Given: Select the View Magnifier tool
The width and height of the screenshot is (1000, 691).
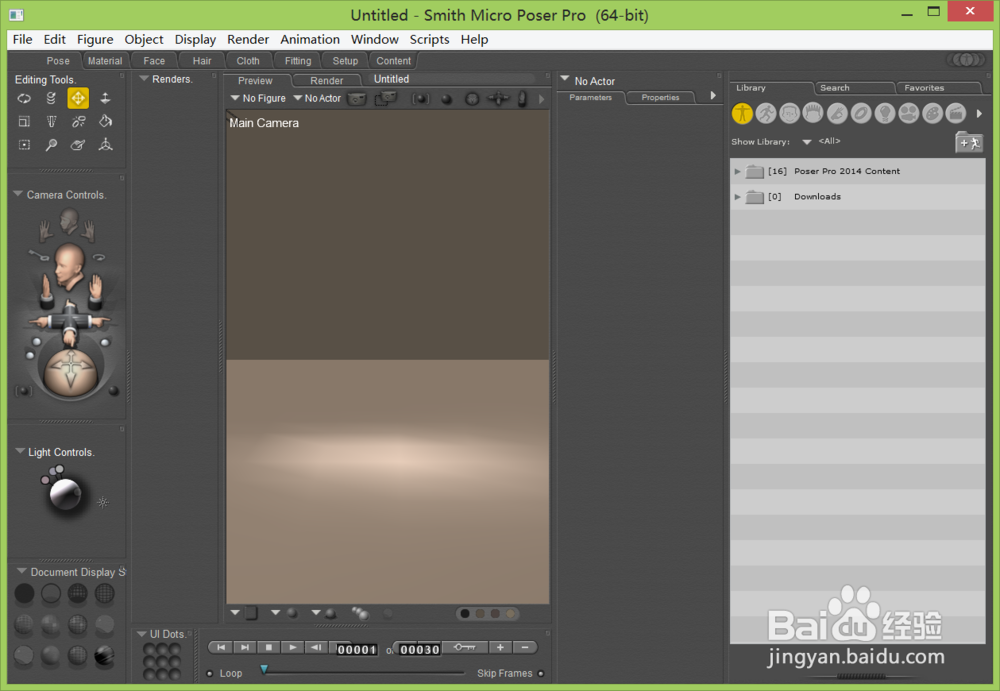Looking at the screenshot, I should 51,145.
